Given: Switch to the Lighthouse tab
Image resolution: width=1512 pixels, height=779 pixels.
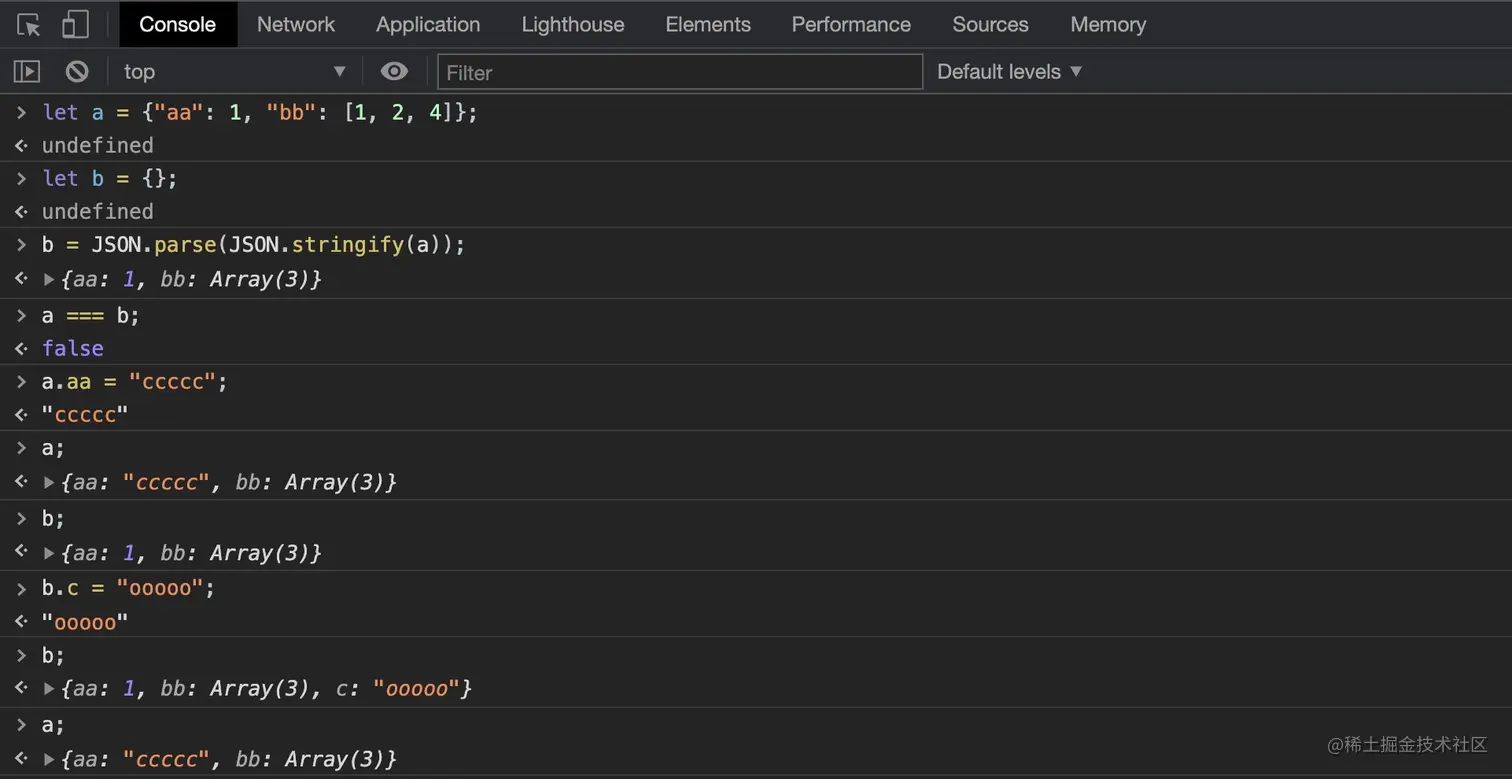Looking at the screenshot, I should [x=573, y=25].
